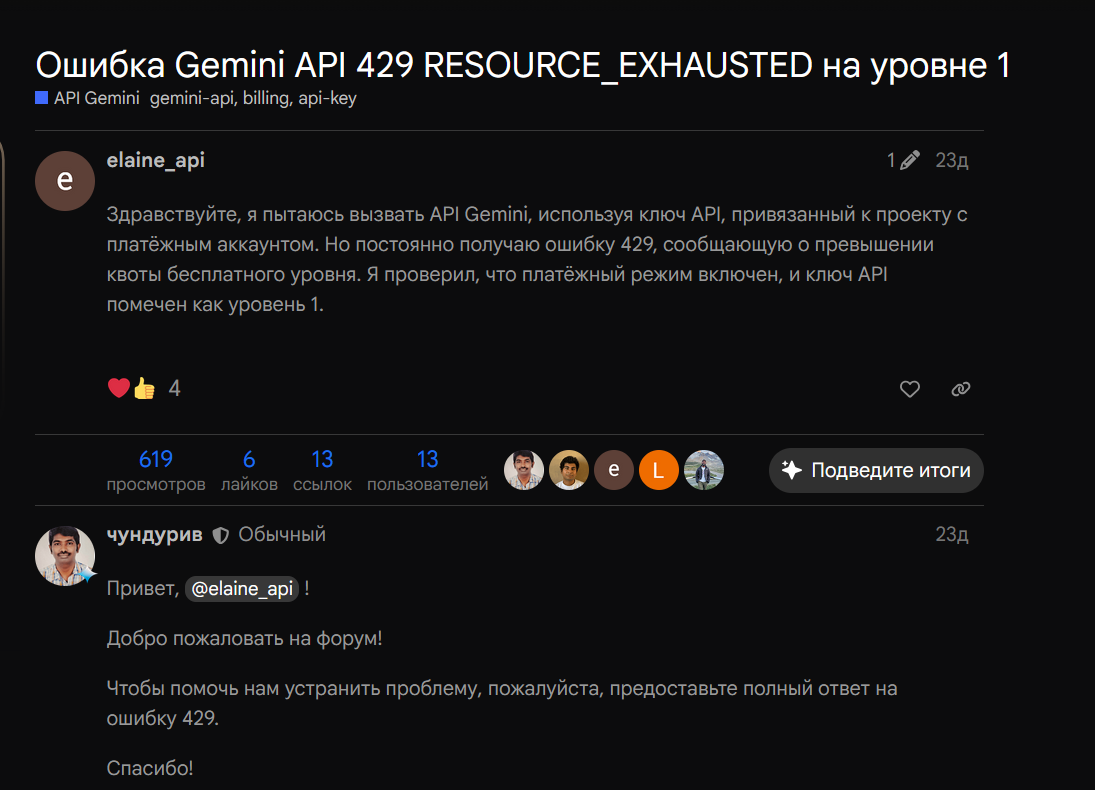Expand the 6 лайков stat

pyautogui.click(x=249, y=470)
